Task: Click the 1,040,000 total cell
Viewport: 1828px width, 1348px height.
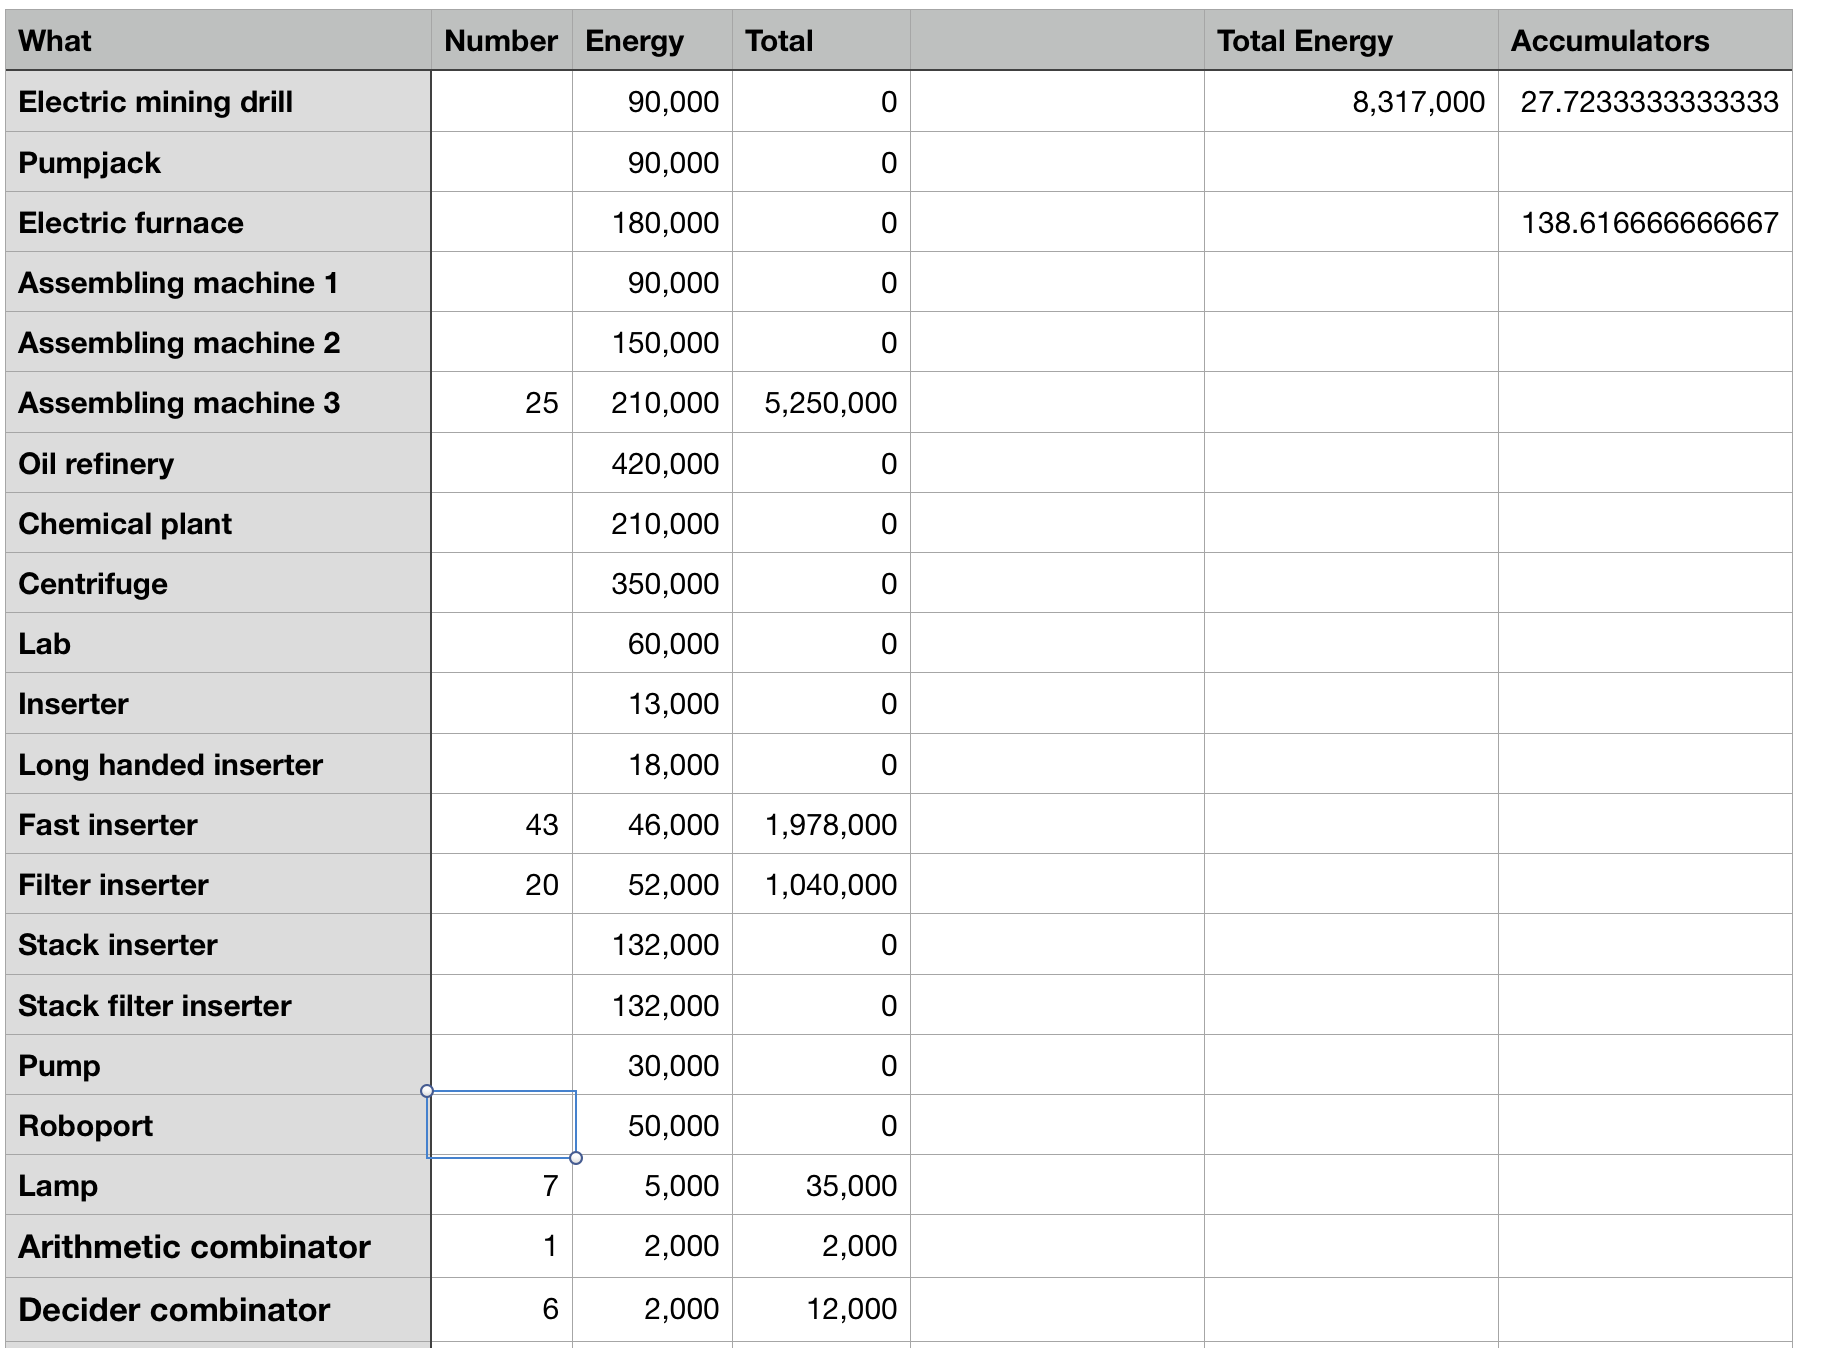Action: tap(821, 884)
